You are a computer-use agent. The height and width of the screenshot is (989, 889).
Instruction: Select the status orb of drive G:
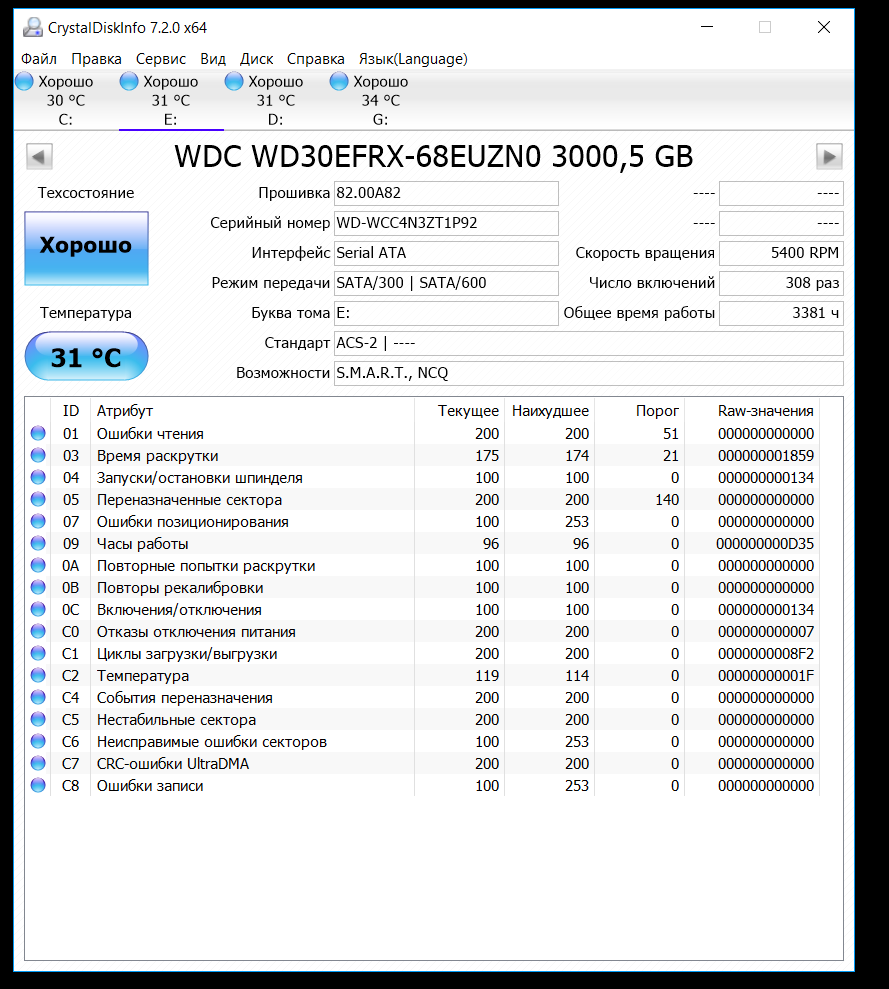339,81
